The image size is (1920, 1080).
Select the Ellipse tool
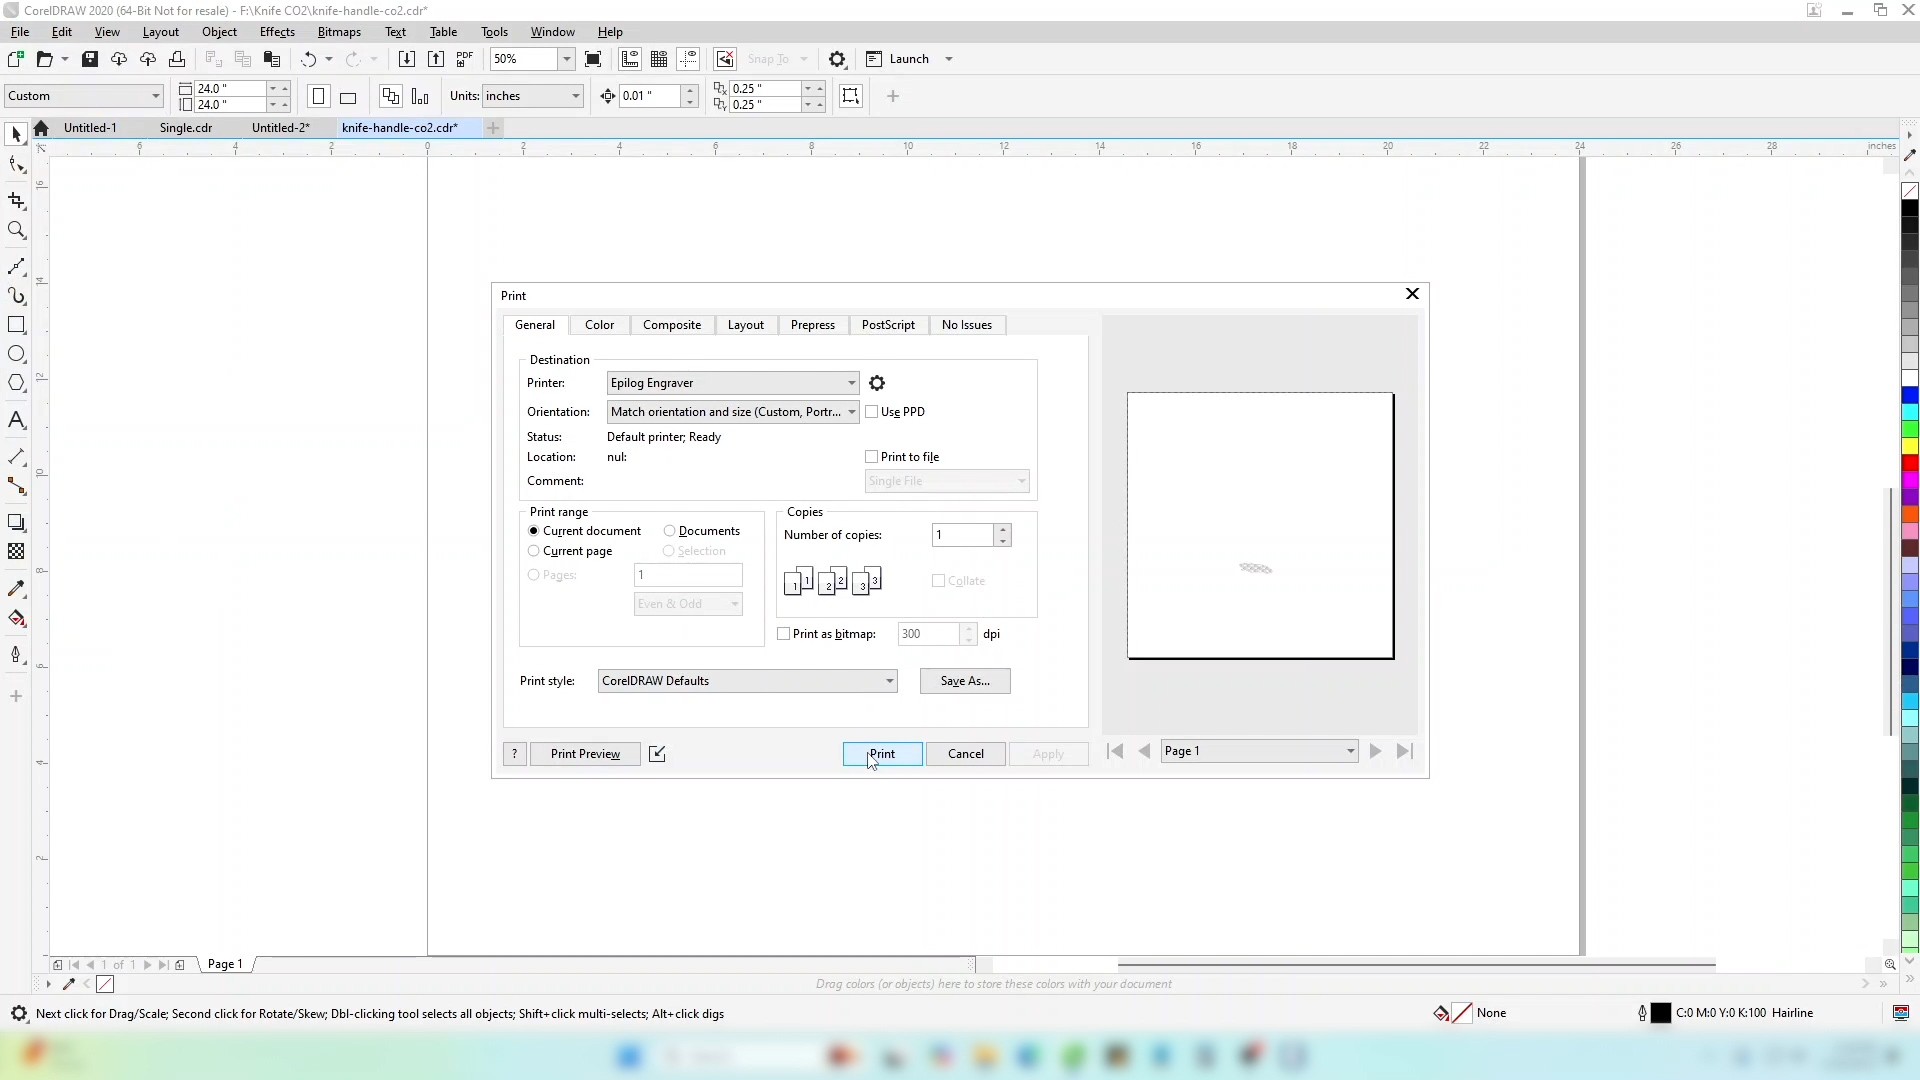16,354
